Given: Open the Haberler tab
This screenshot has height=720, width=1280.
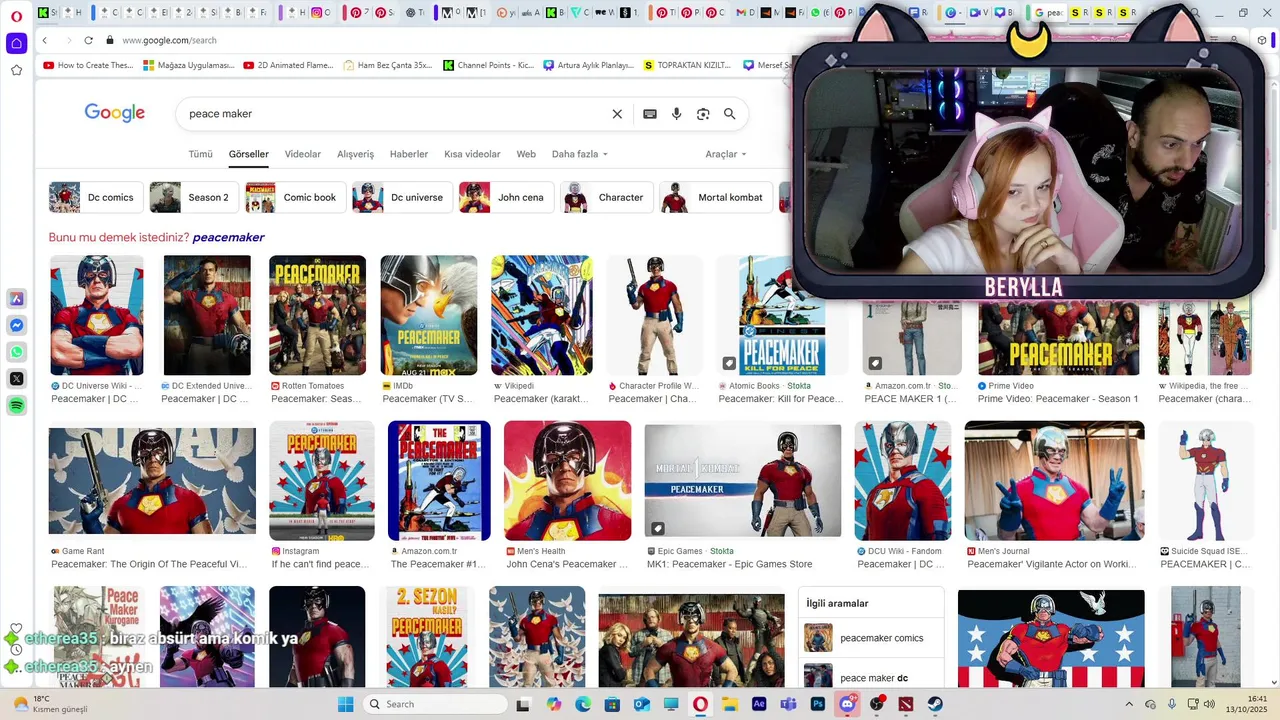Looking at the screenshot, I should (409, 154).
